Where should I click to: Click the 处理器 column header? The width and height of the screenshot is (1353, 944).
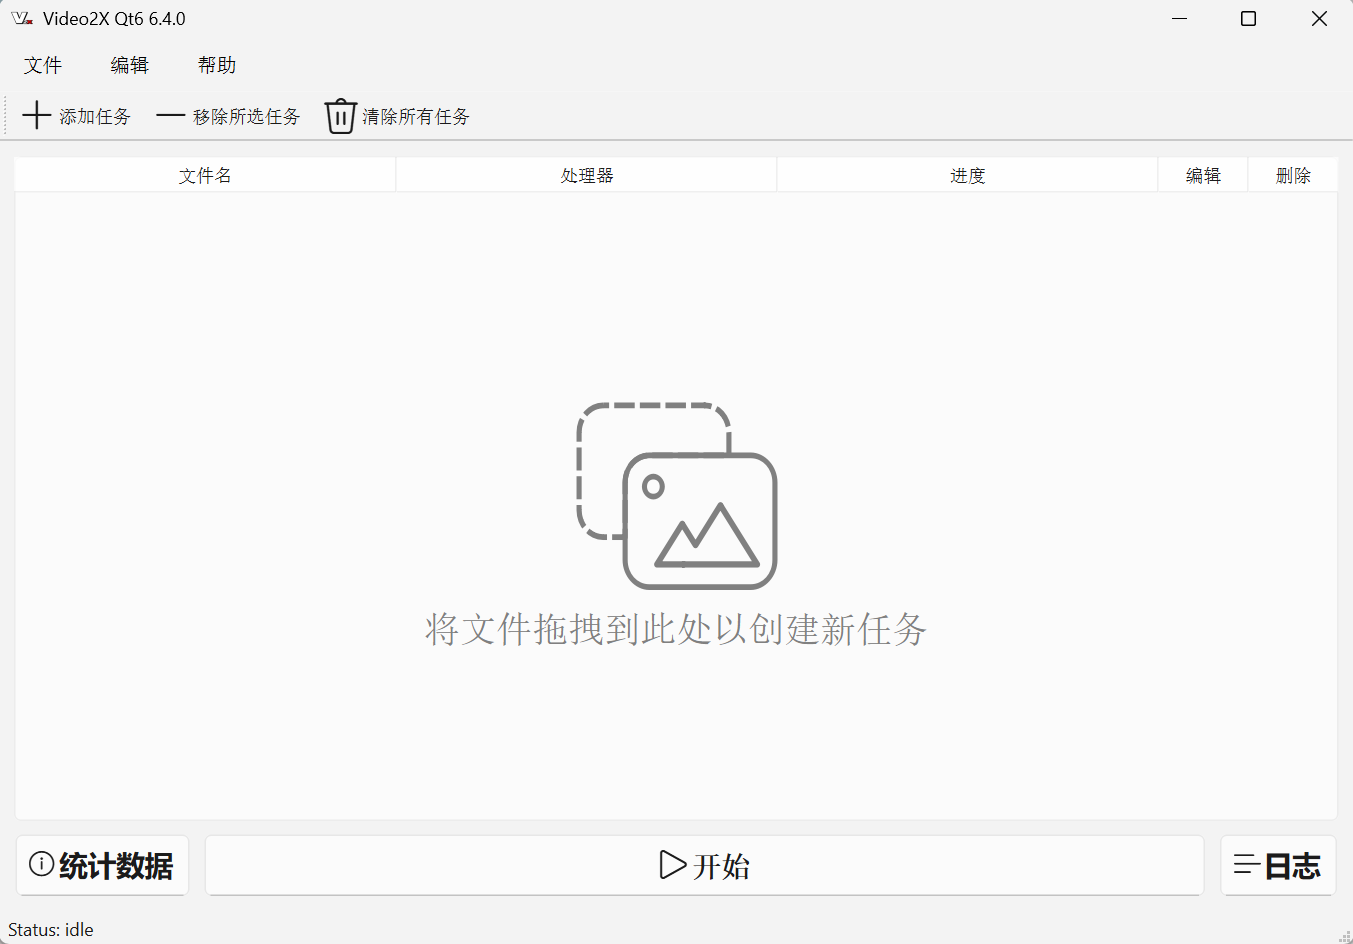click(x=585, y=174)
